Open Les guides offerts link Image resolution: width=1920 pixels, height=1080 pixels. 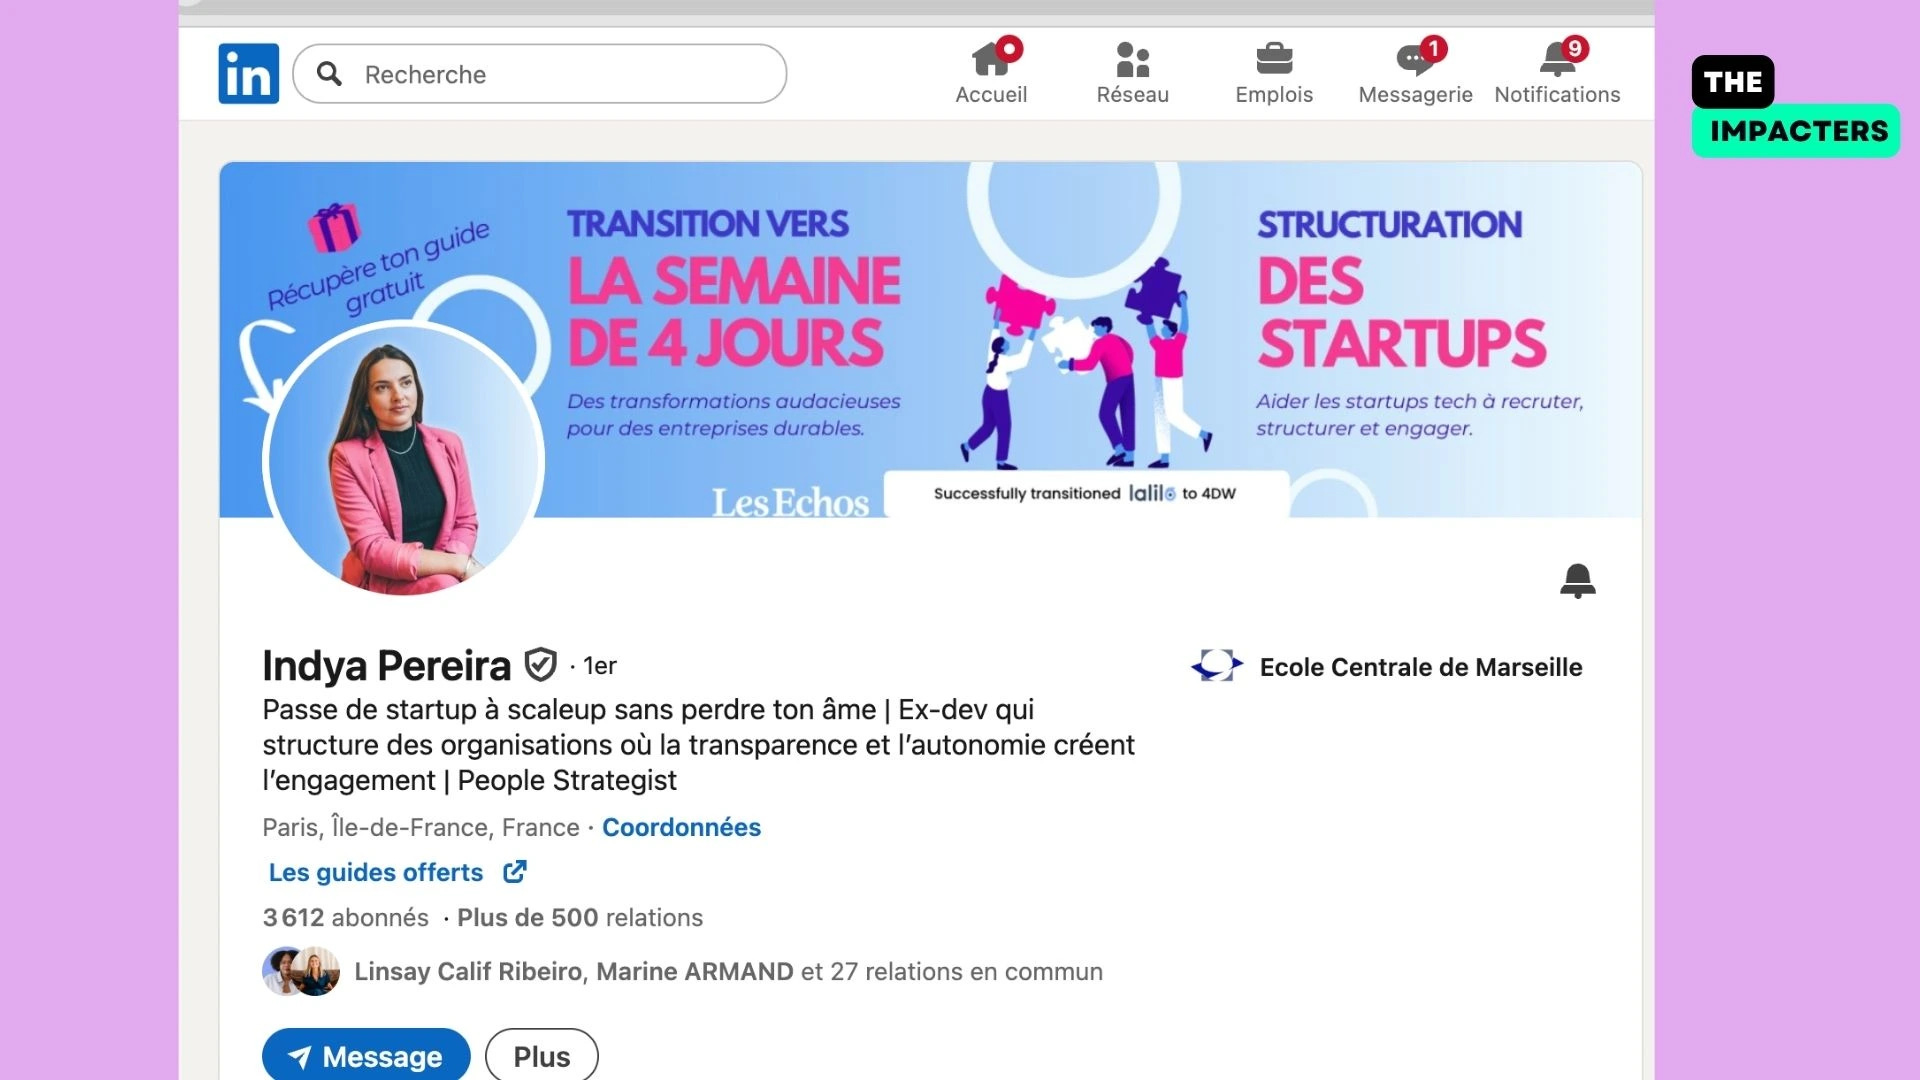pos(376,872)
